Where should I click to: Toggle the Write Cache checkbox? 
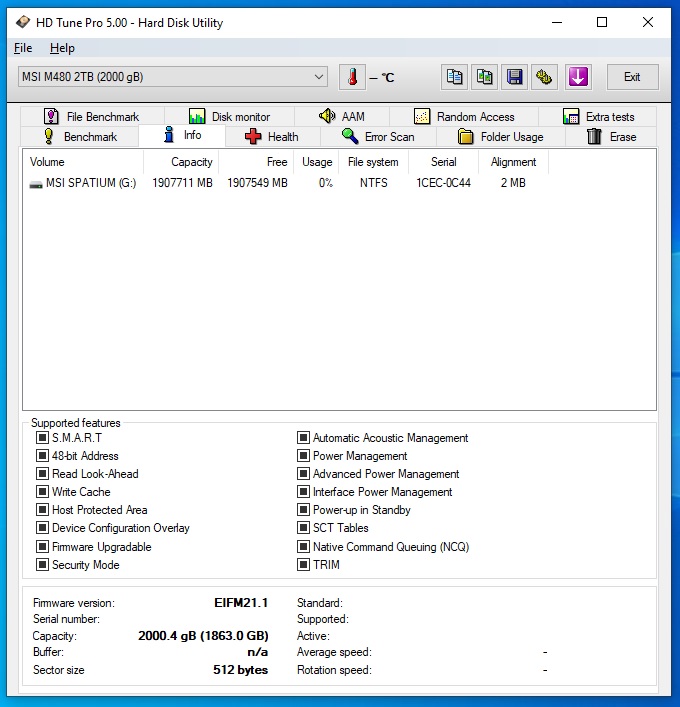(x=43, y=492)
